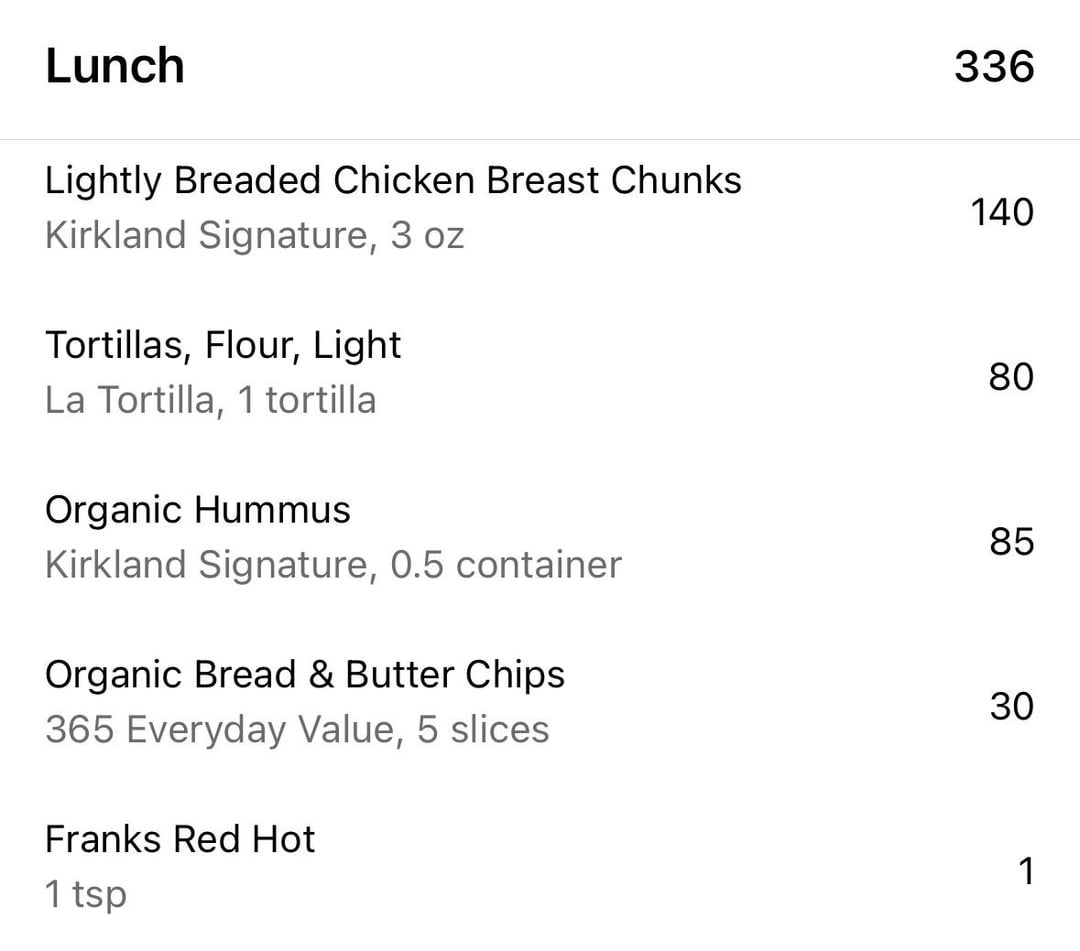
Task: Select the 5 slices serving text
Action: coord(483,730)
